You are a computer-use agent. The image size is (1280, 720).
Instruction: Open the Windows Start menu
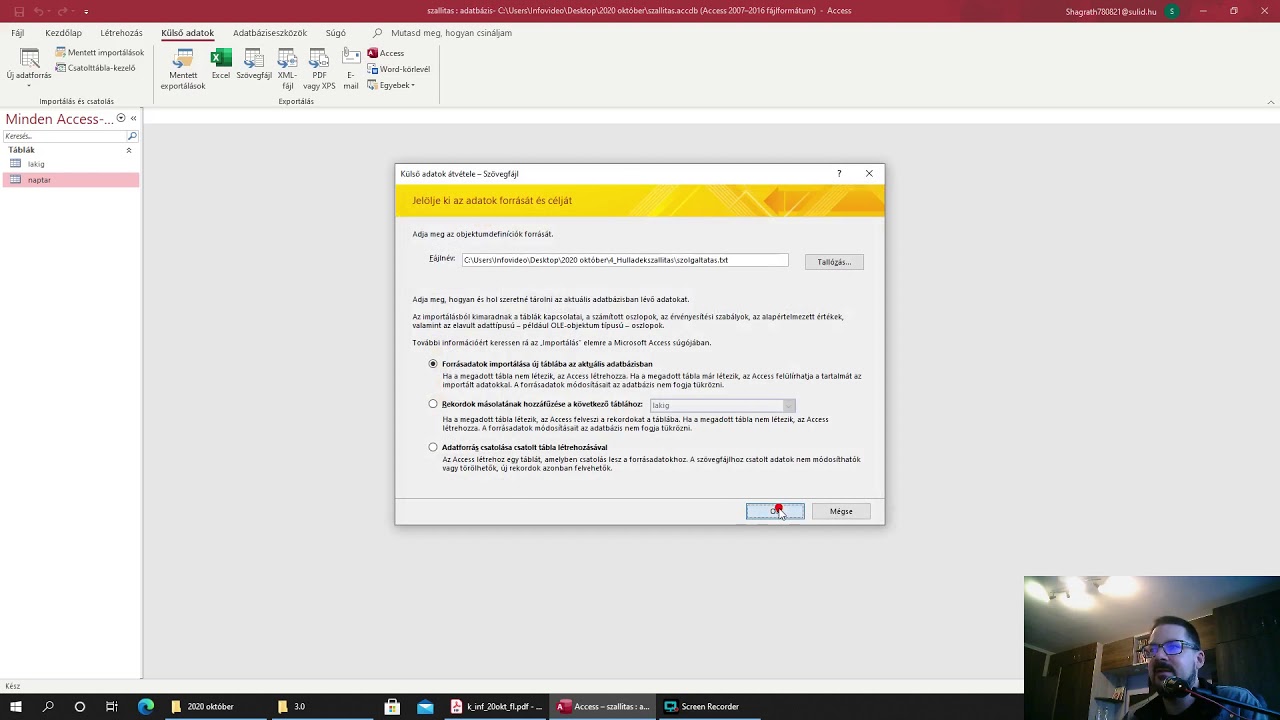[16, 706]
